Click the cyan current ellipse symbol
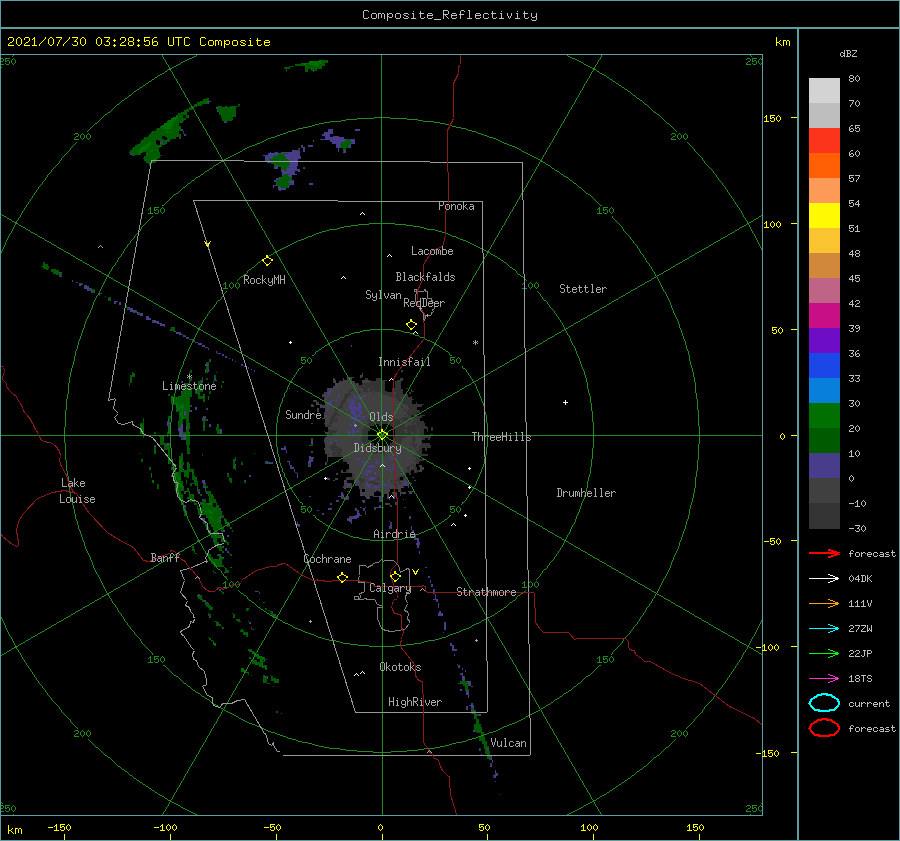The width and height of the screenshot is (900, 841). coord(824,703)
